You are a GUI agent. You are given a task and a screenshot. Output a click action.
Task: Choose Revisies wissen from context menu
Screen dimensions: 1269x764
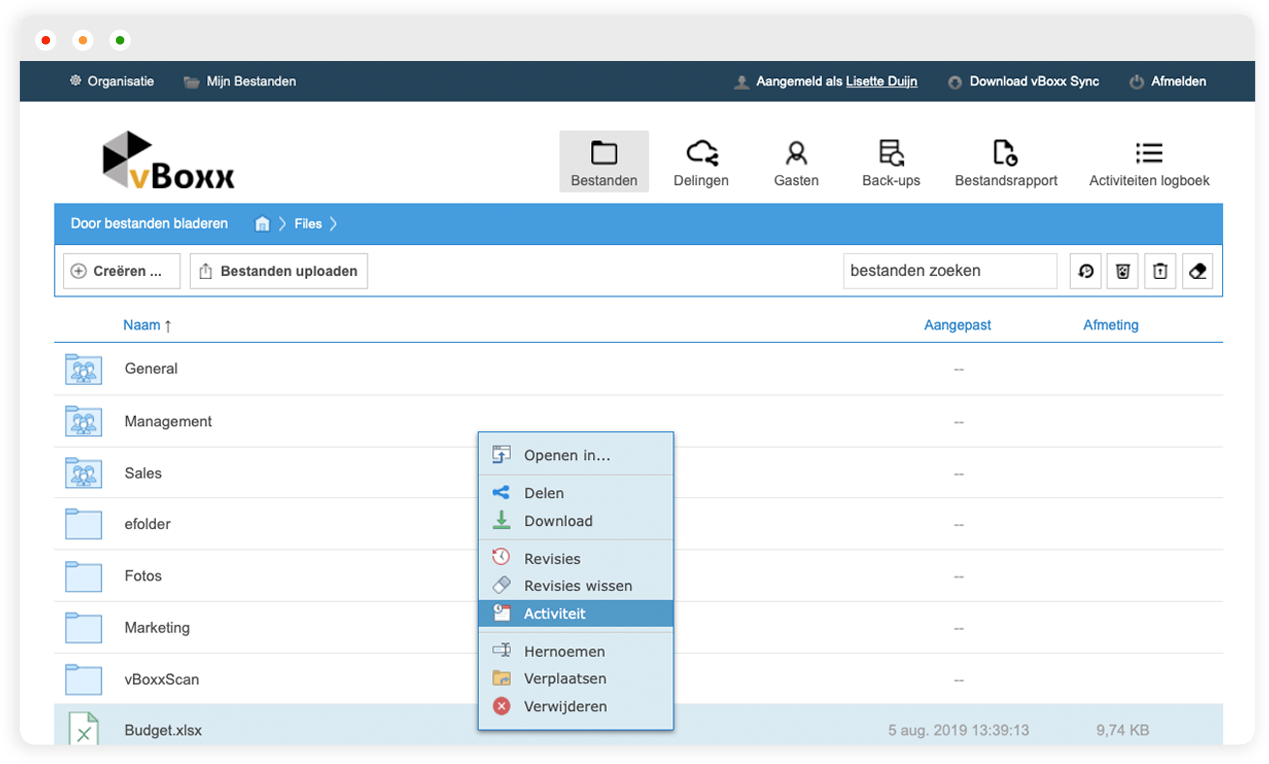tap(576, 586)
